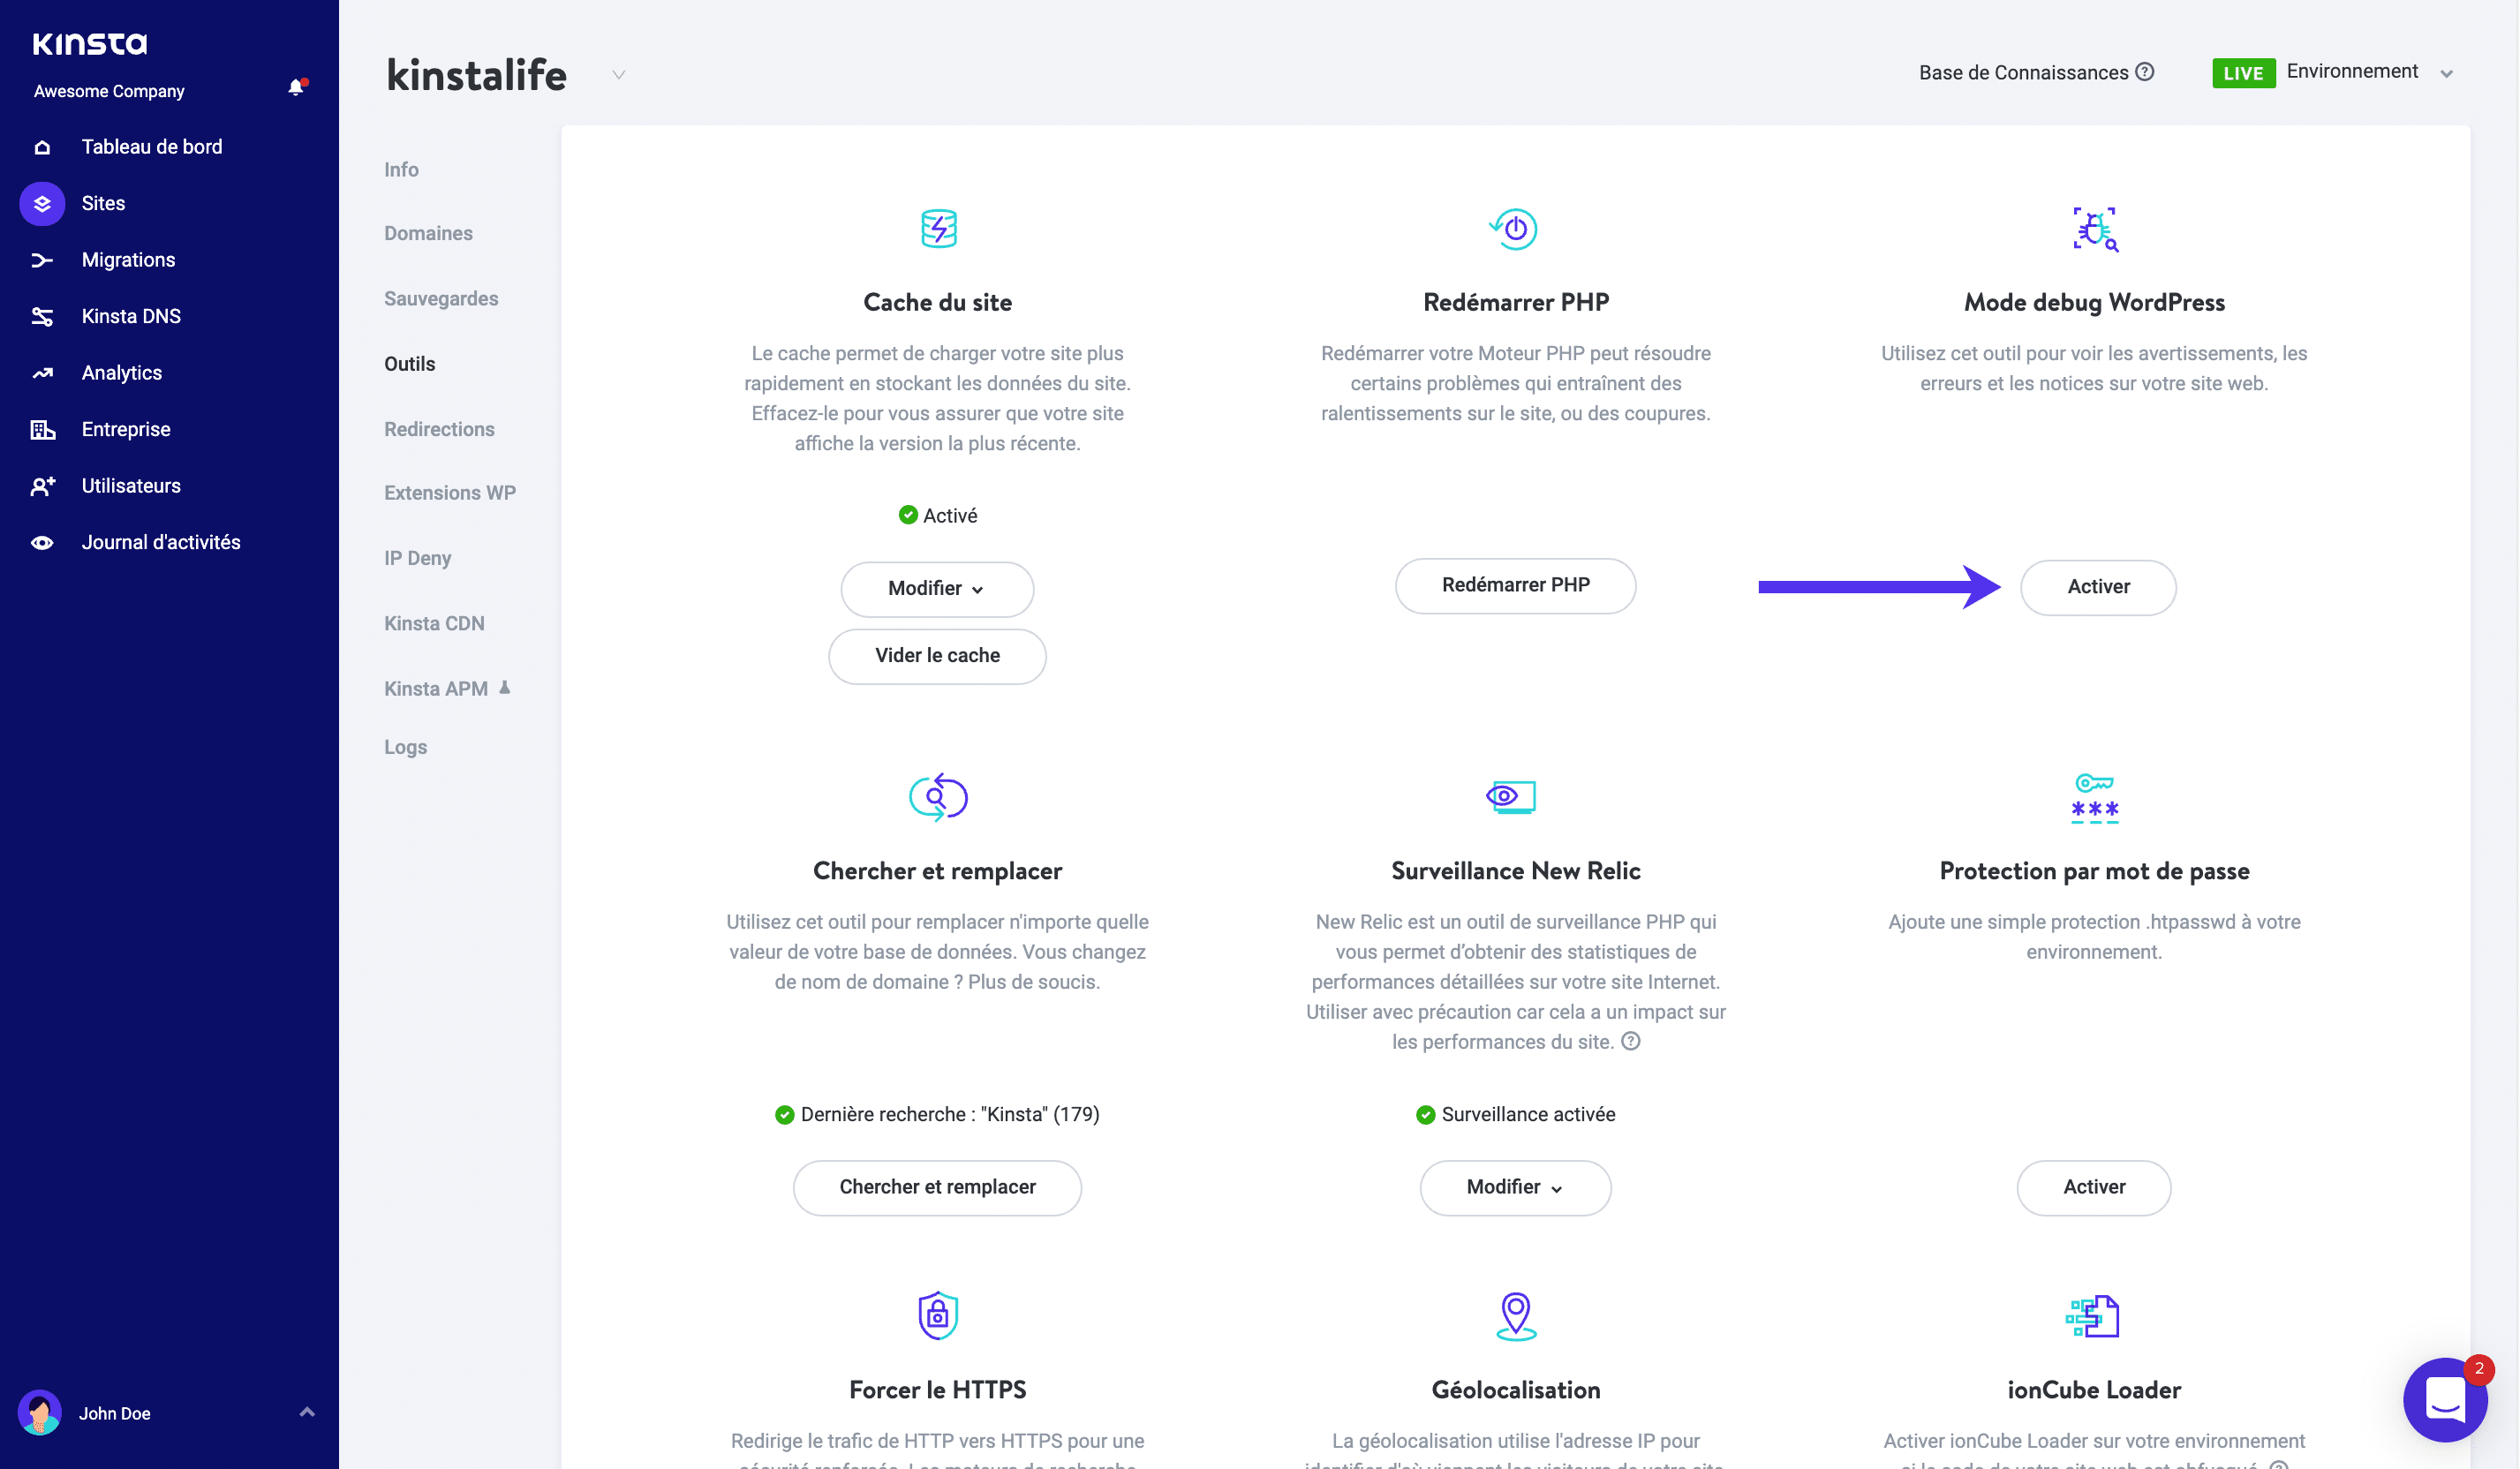Open Analytics via the chart icon

tap(42, 372)
